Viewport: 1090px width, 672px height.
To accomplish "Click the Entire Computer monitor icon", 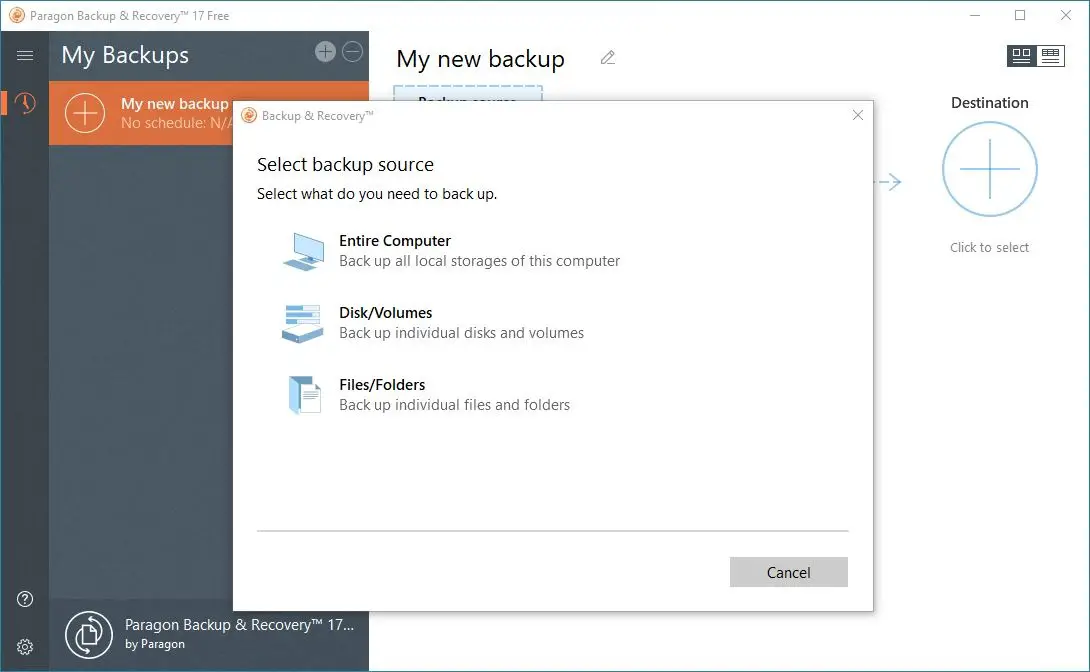I will tap(303, 251).
